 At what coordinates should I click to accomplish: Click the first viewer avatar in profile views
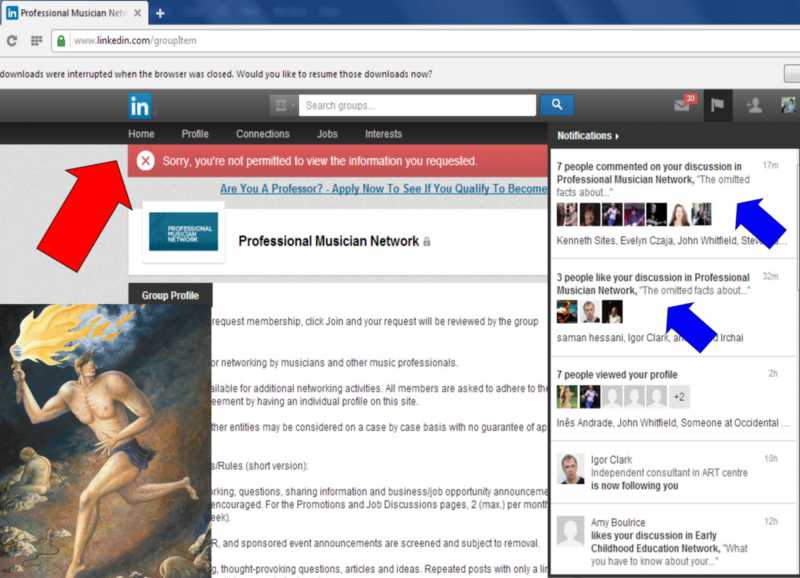pyautogui.click(x=567, y=397)
